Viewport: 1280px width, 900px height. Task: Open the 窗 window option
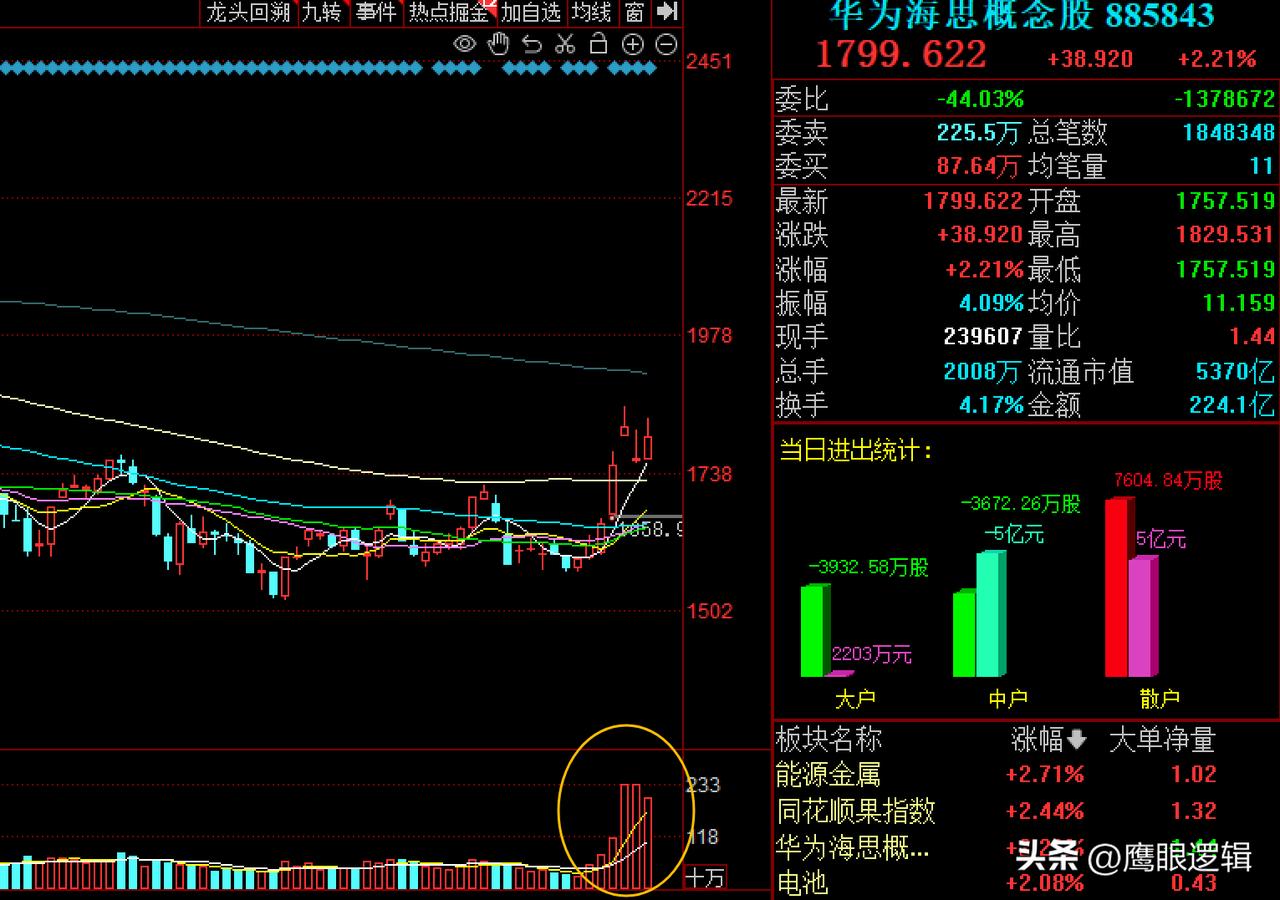click(x=634, y=12)
